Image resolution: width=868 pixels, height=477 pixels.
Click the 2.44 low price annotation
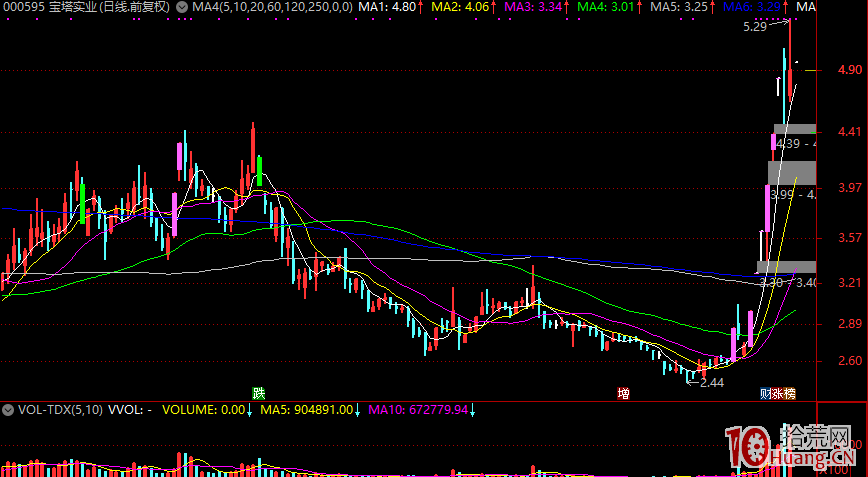click(712, 382)
